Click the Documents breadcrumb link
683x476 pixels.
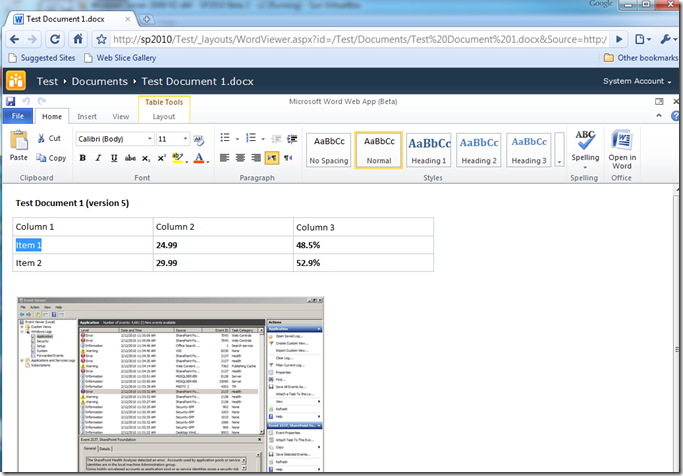[100, 81]
